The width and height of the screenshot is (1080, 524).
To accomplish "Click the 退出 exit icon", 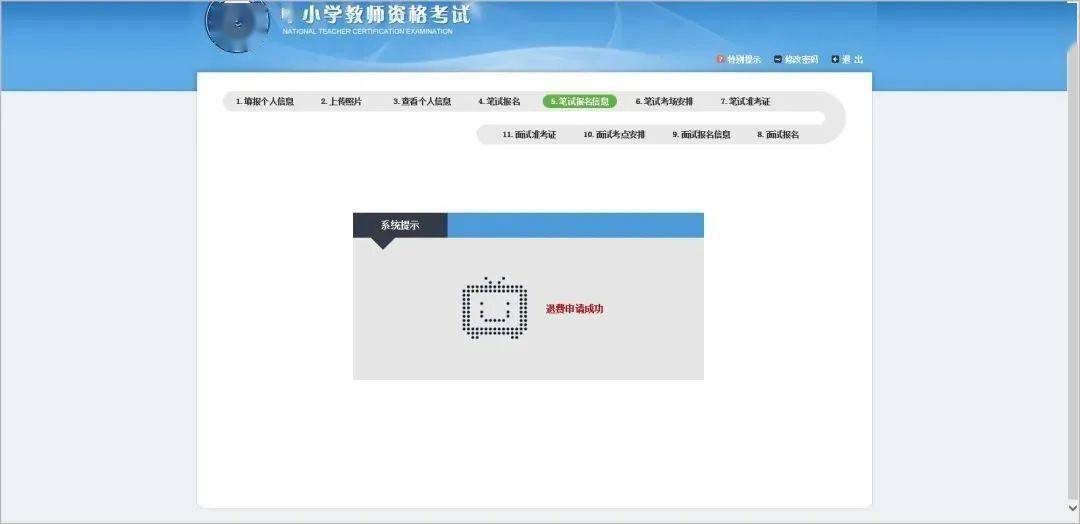I will tap(835, 60).
